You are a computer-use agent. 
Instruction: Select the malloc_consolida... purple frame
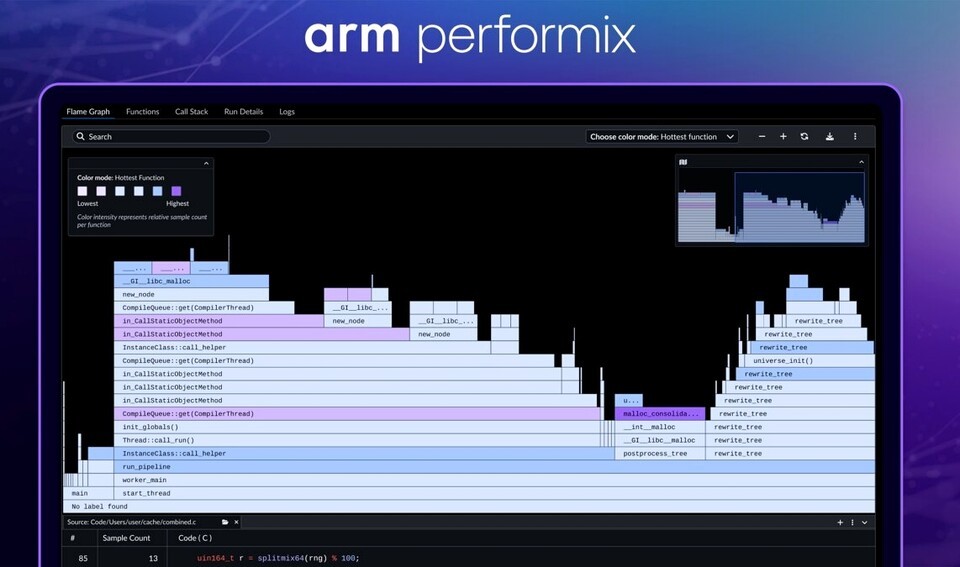coord(660,414)
